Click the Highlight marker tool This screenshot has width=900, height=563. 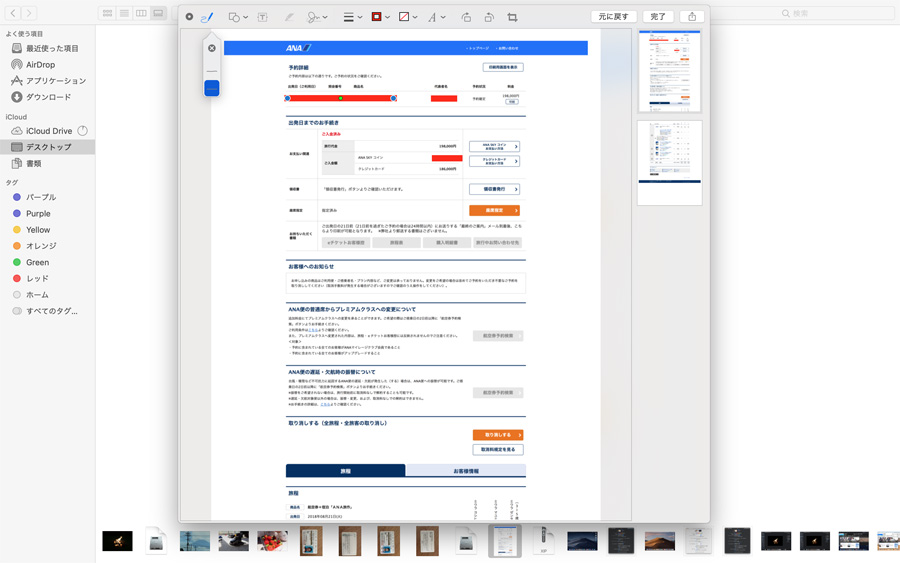[x=289, y=17]
